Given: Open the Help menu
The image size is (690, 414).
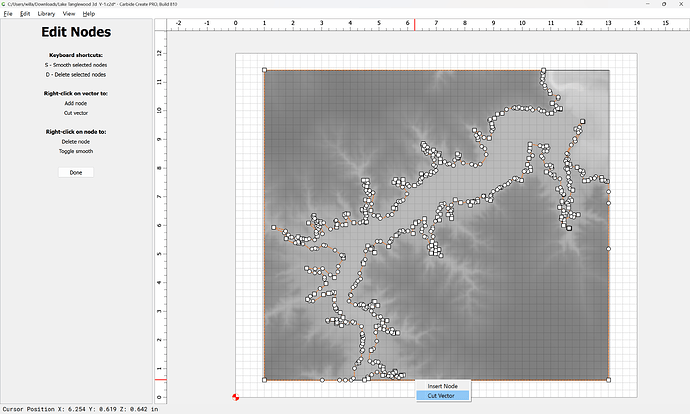Looking at the screenshot, I should pos(88,14).
